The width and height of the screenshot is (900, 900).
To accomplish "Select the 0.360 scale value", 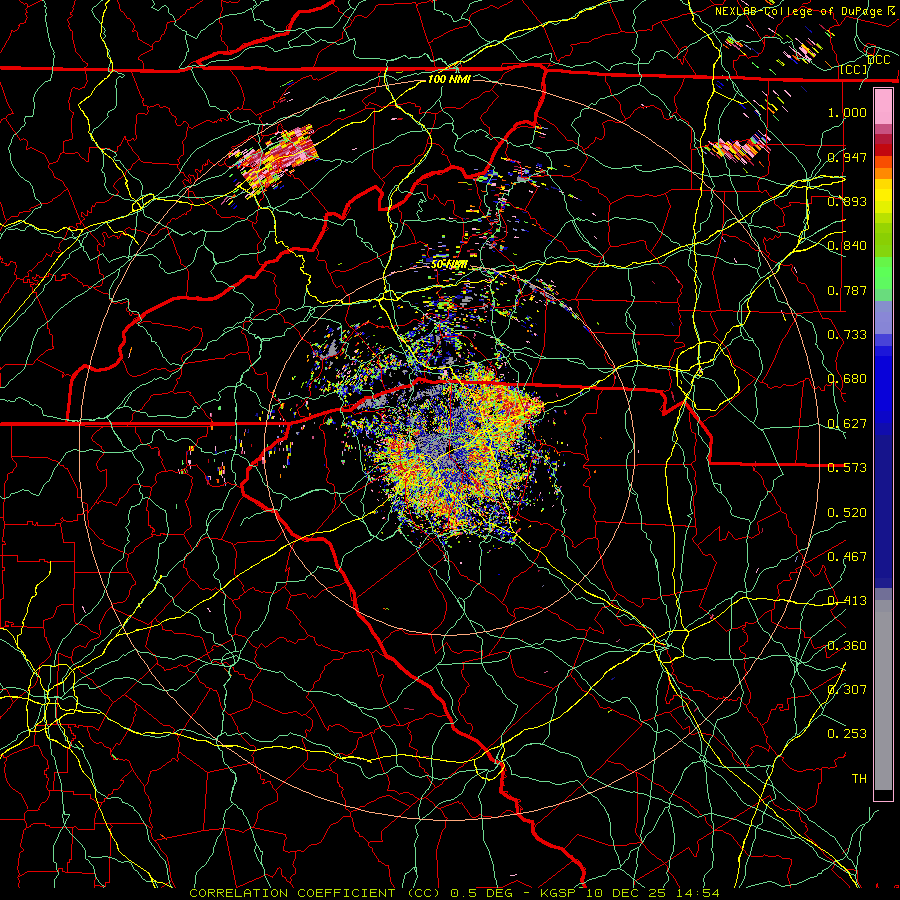I will coord(847,646).
